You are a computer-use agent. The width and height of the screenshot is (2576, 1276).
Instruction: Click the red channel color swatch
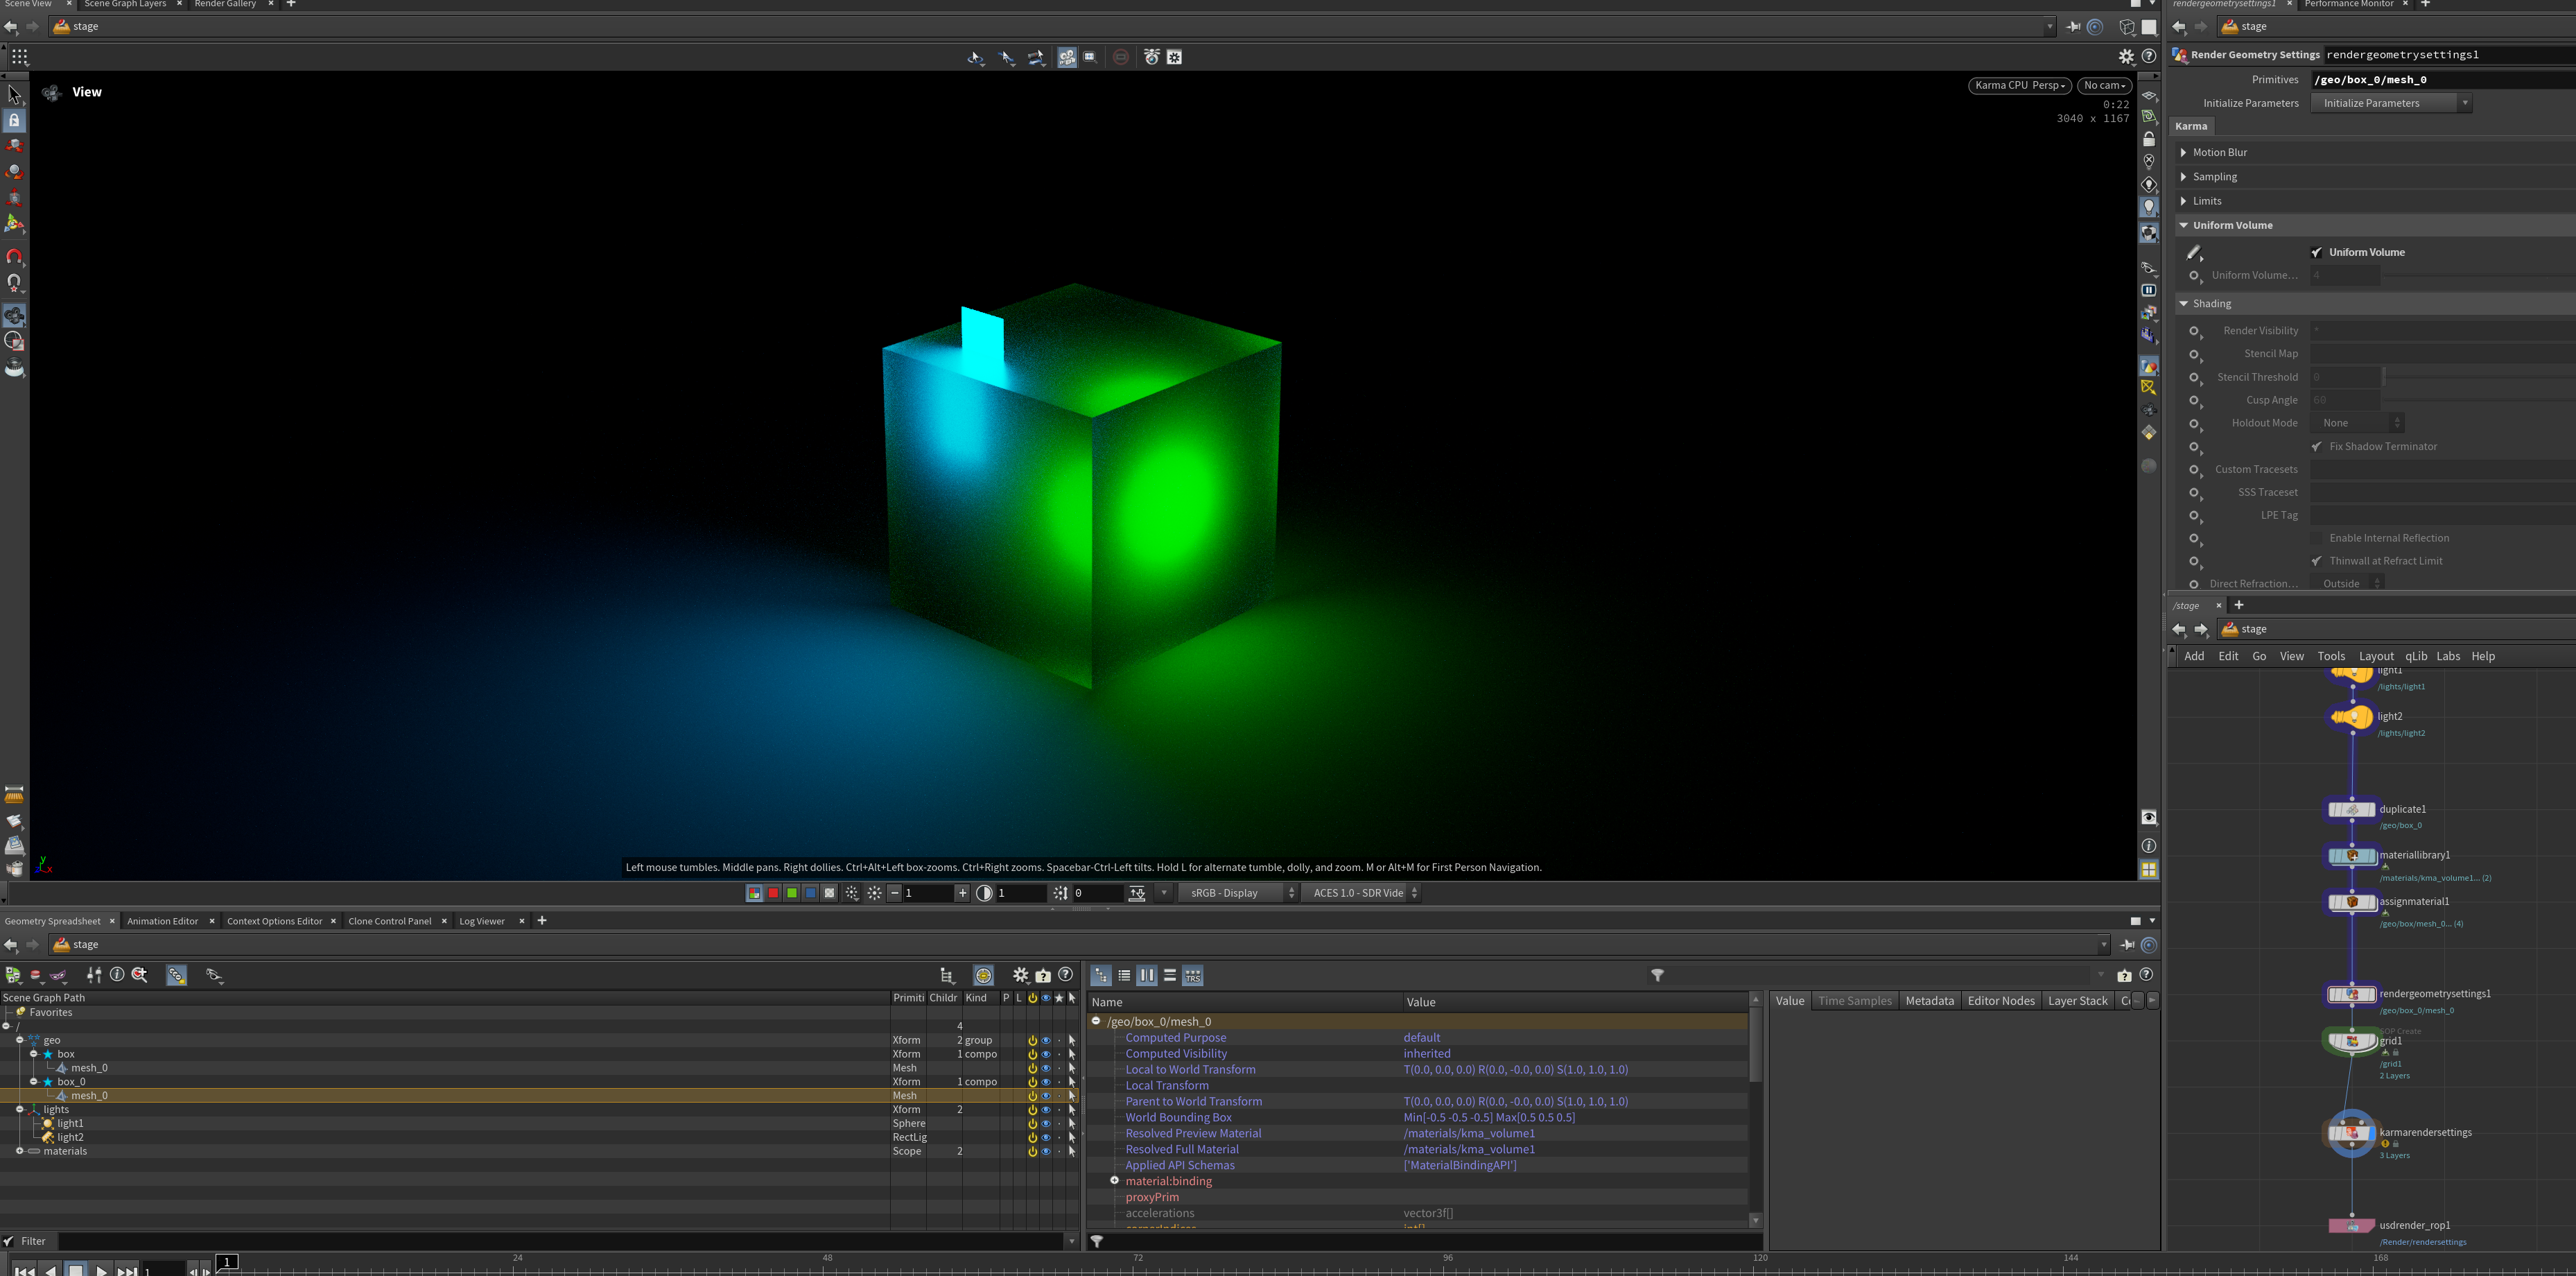(773, 893)
